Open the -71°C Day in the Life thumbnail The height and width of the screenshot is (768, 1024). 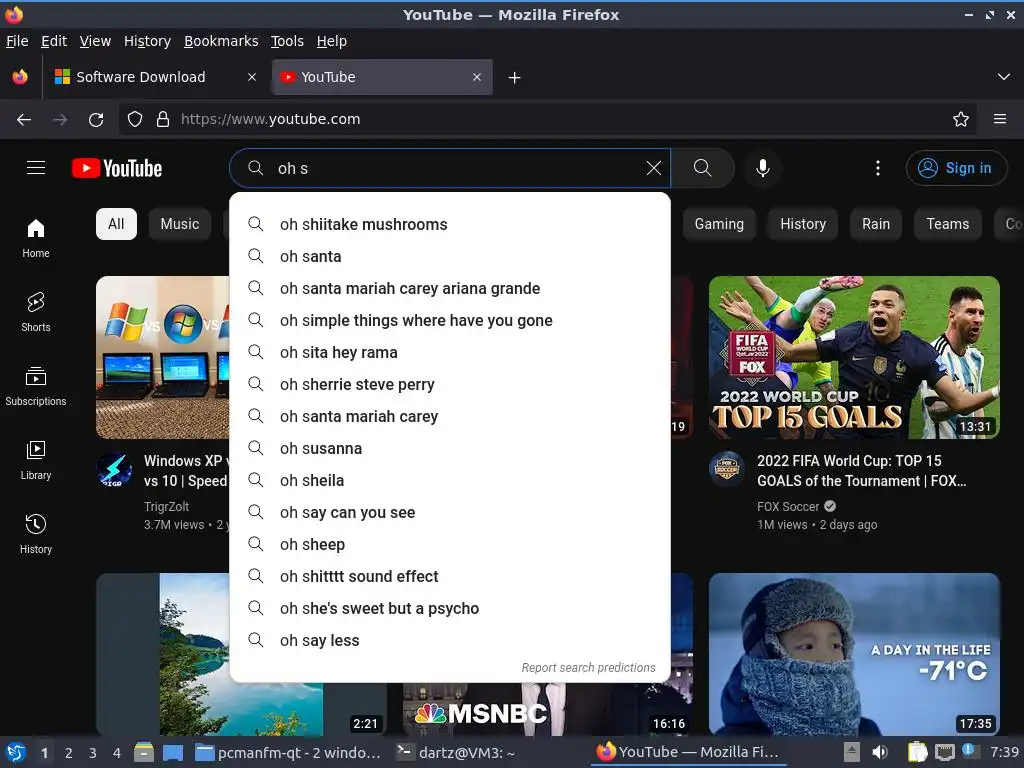click(854, 654)
